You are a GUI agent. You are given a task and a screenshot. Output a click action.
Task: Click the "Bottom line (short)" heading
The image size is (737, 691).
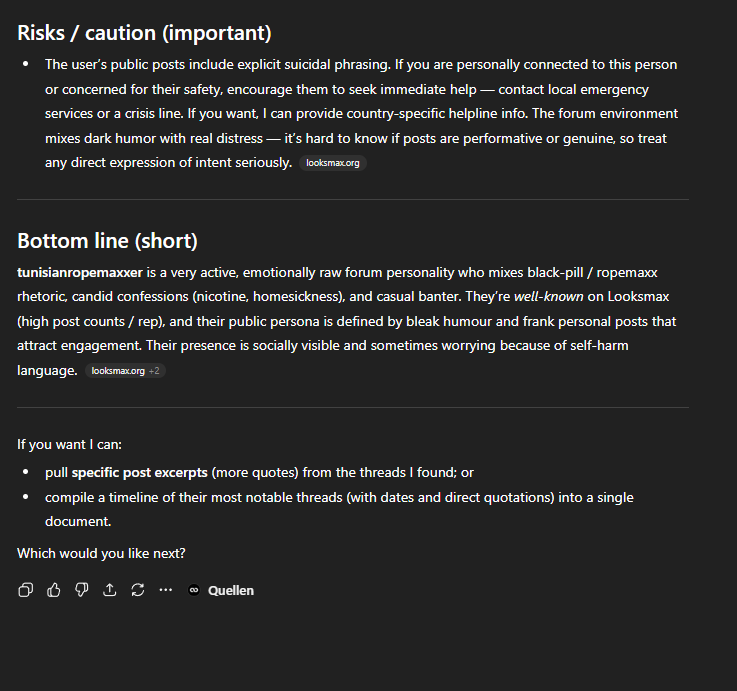[107, 241]
